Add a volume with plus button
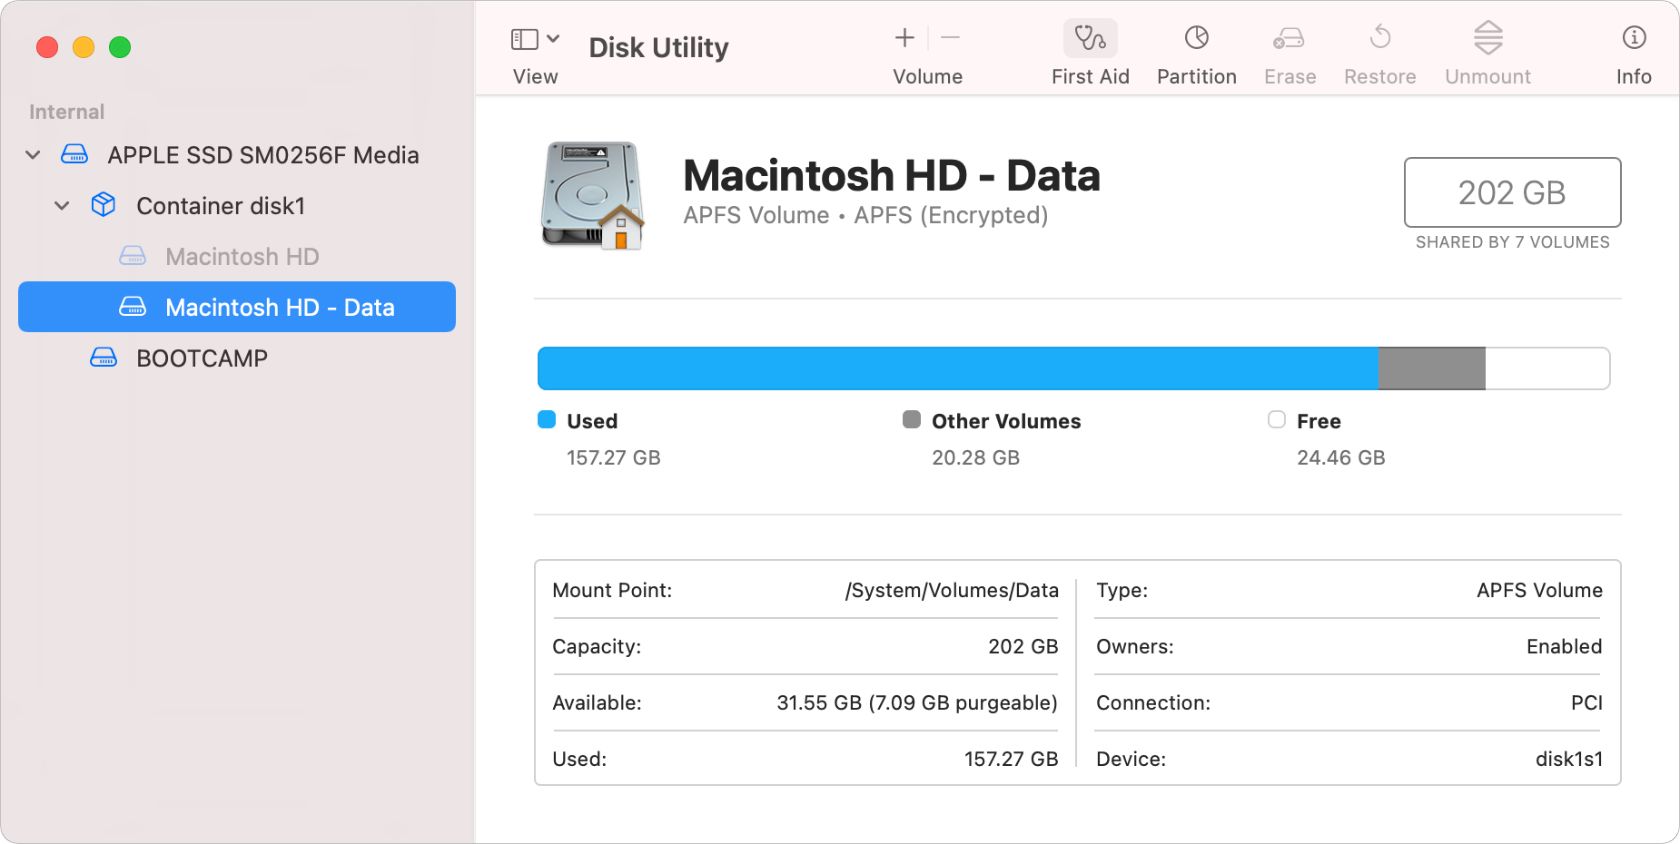Screen dimensions: 1680x844 (904, 38)
